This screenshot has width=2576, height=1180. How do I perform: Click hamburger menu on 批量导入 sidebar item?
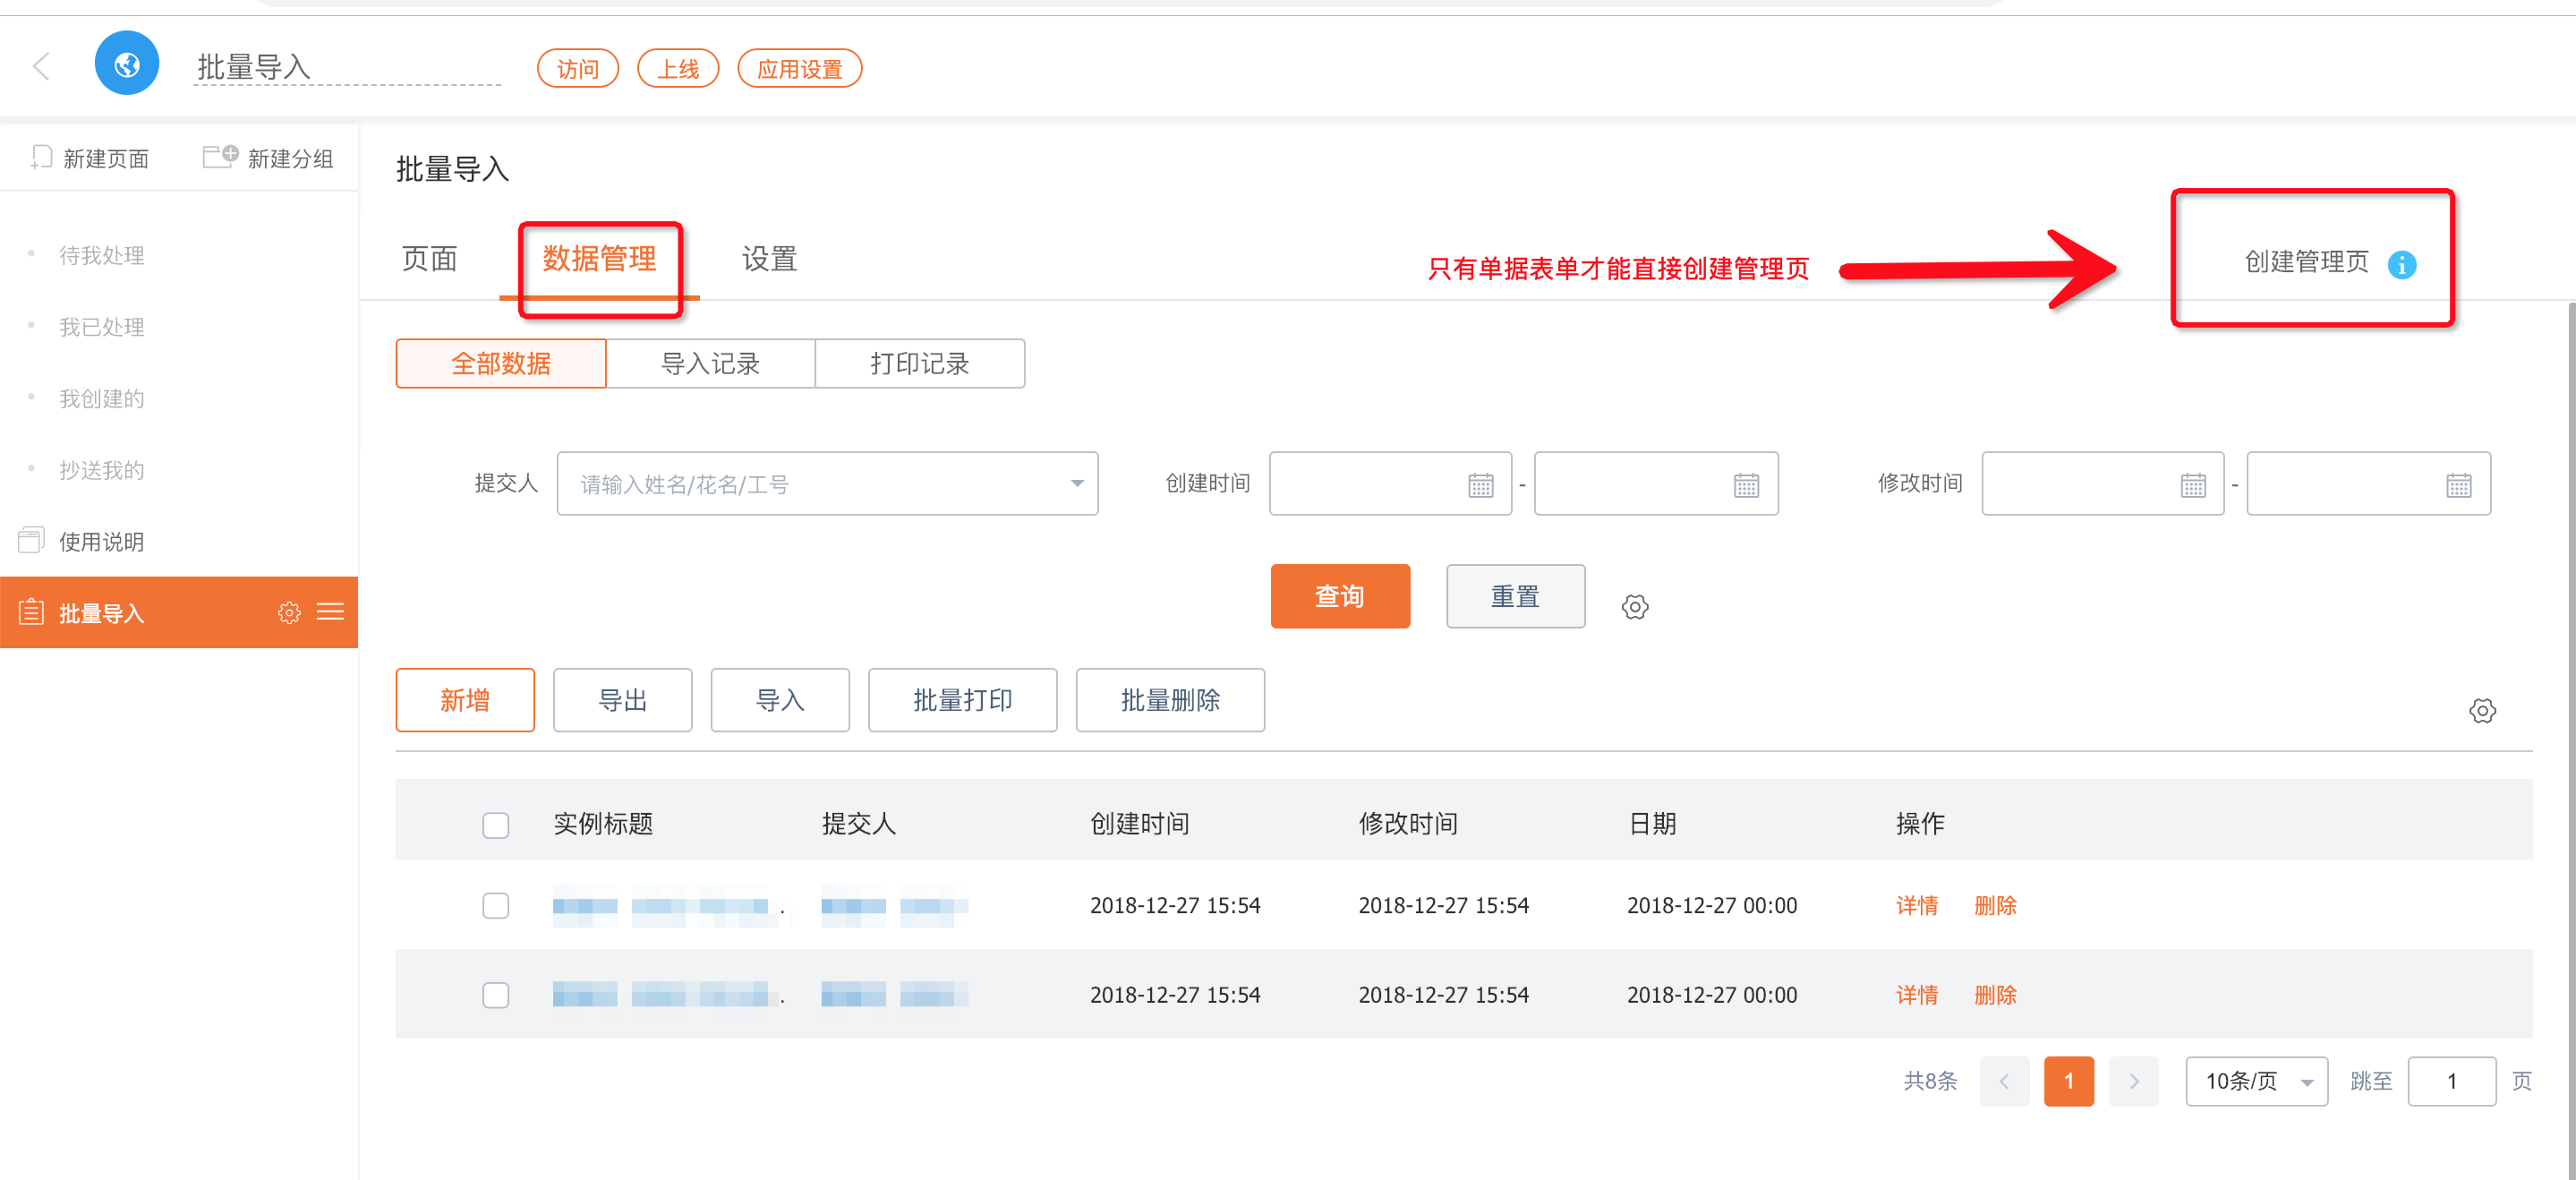pos(330,612)
